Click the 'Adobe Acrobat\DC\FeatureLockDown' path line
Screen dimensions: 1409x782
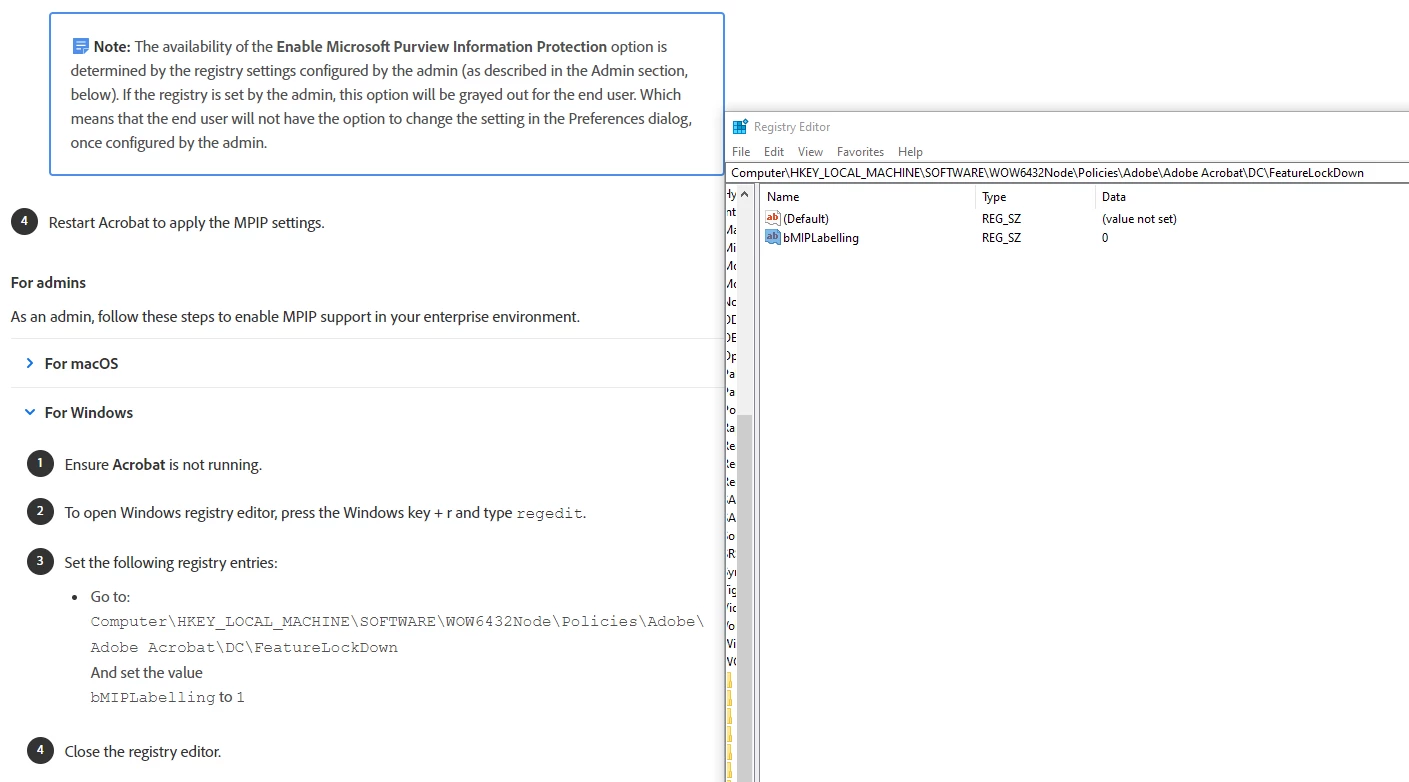(244, 647)
